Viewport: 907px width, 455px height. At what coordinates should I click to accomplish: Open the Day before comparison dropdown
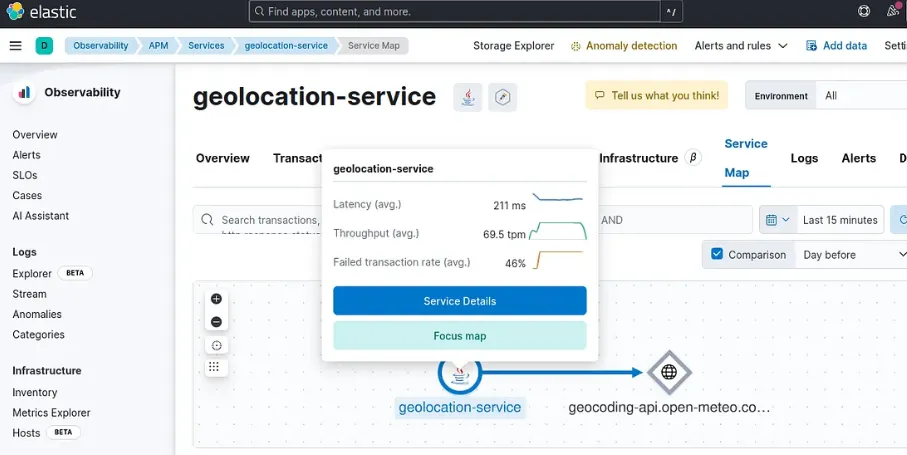point(851,255)
